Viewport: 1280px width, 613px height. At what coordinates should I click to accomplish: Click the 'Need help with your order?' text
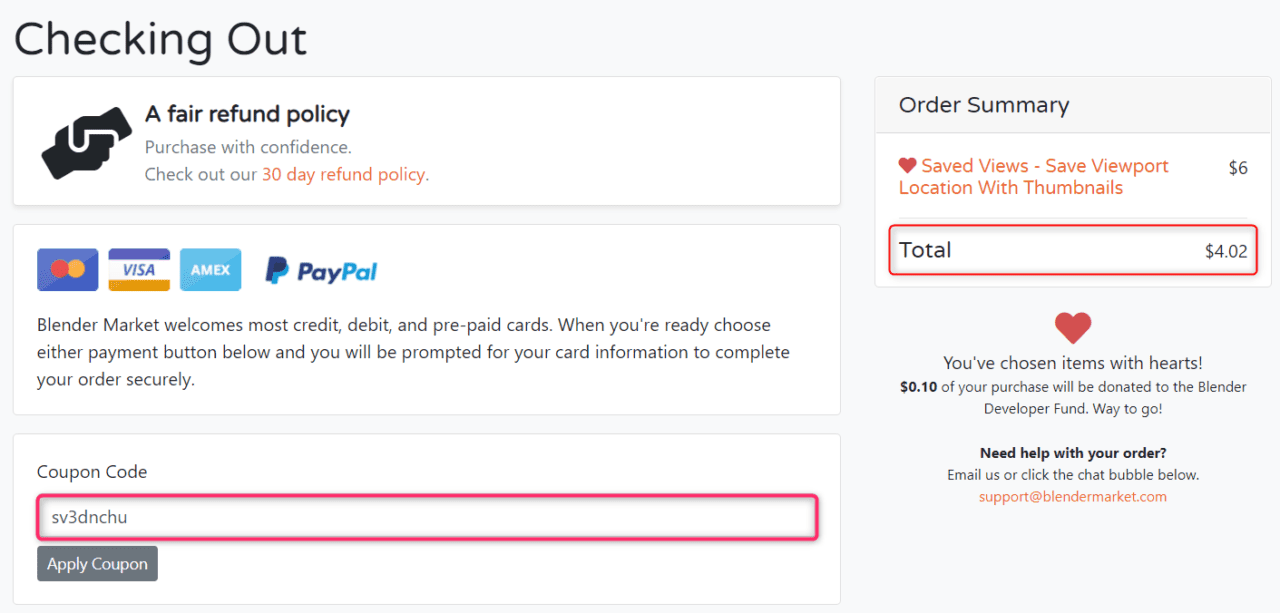(x=1073, y=453)
